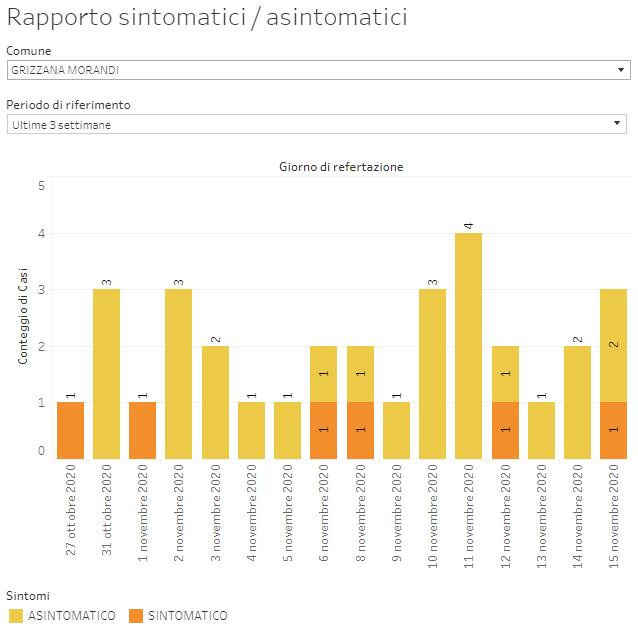The image size is (638, 629).
Task: Click the SINTOMATICO legend label
Action: click(x=187, y=615)
